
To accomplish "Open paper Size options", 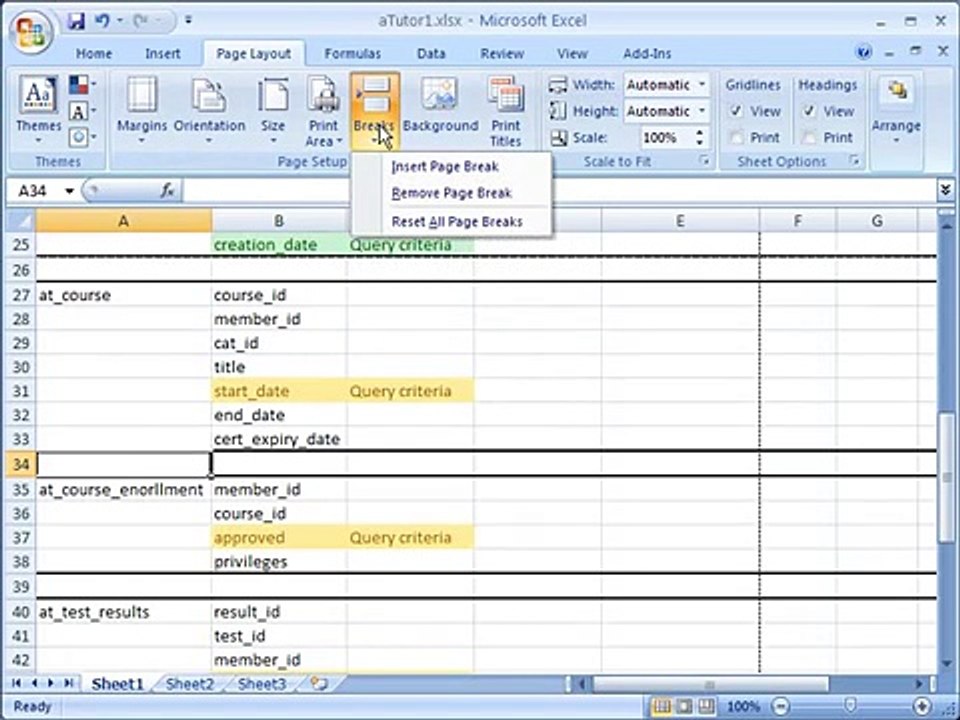I will (x=272, y=110).
